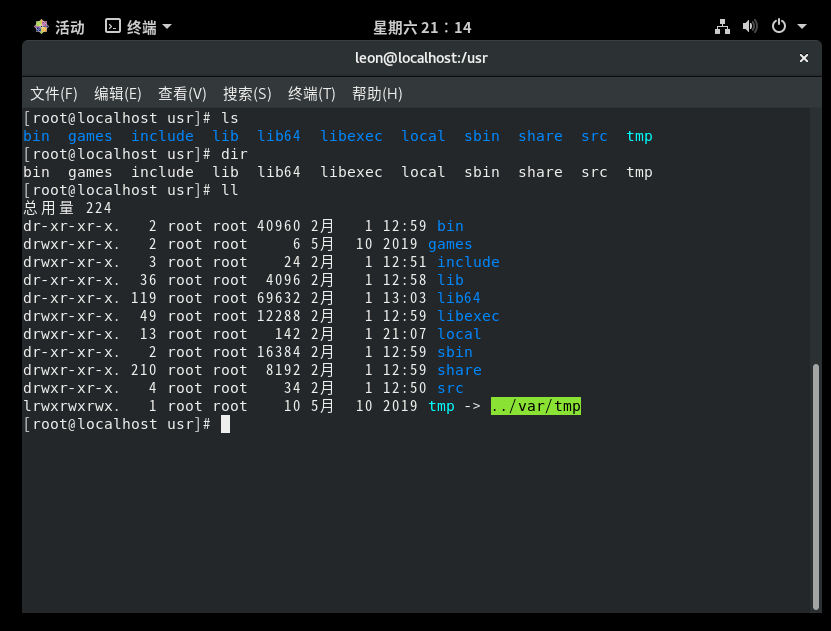
Task: Click the network connection icon
Action: tap(722, 26)
